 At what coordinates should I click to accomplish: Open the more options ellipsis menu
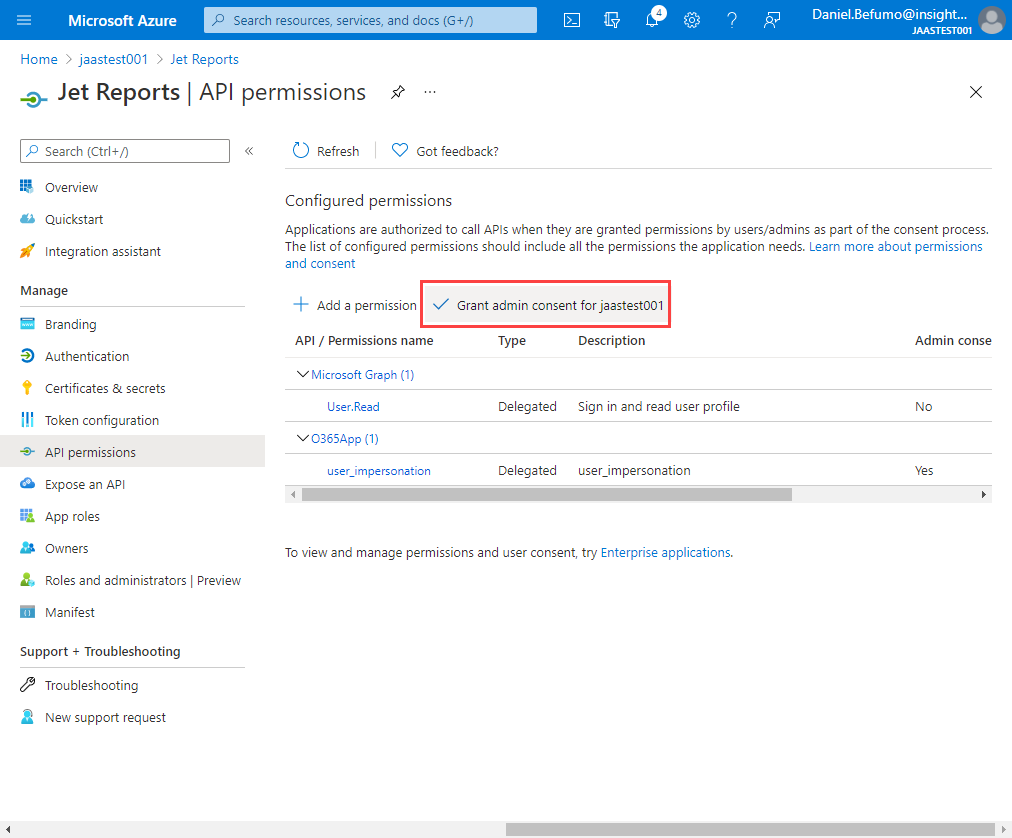click(x=430, y=92)
